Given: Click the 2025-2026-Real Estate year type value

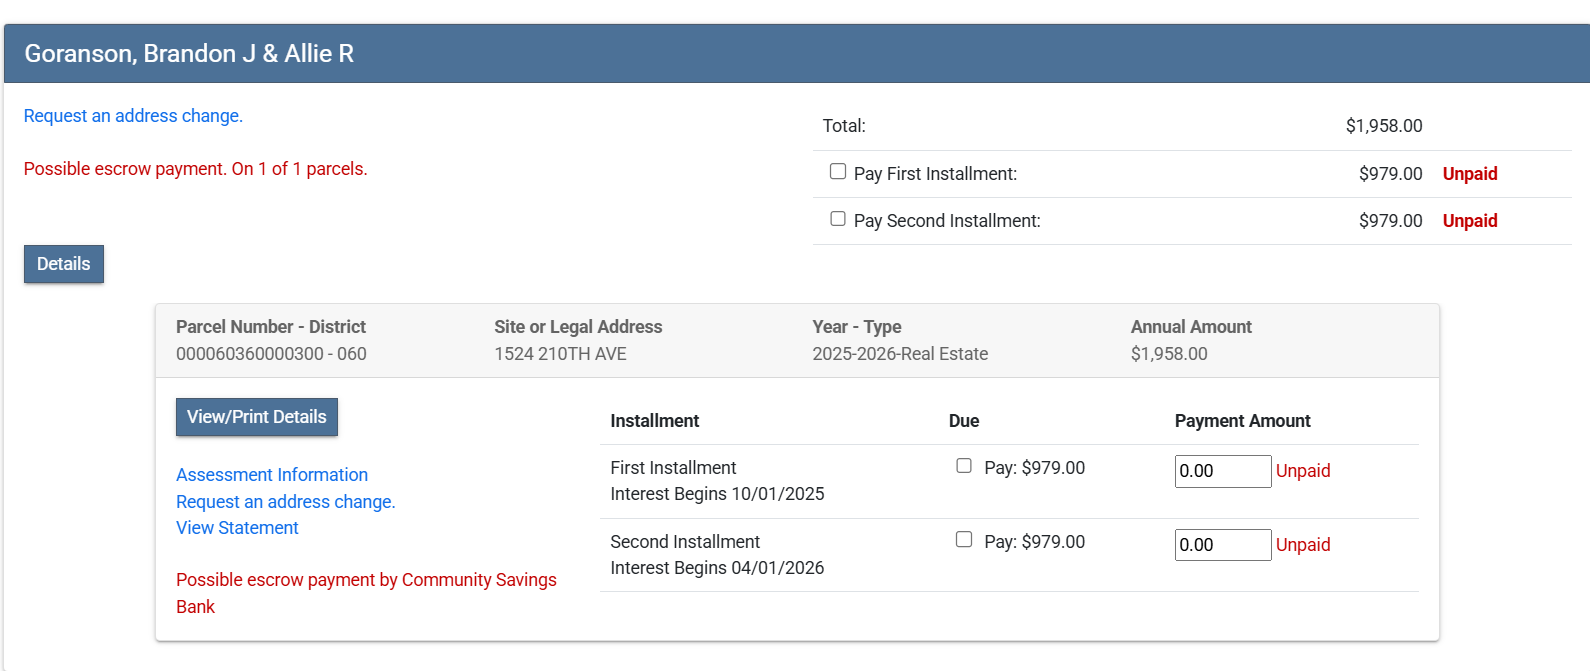Looking at the screenshot, I should 900,354.
